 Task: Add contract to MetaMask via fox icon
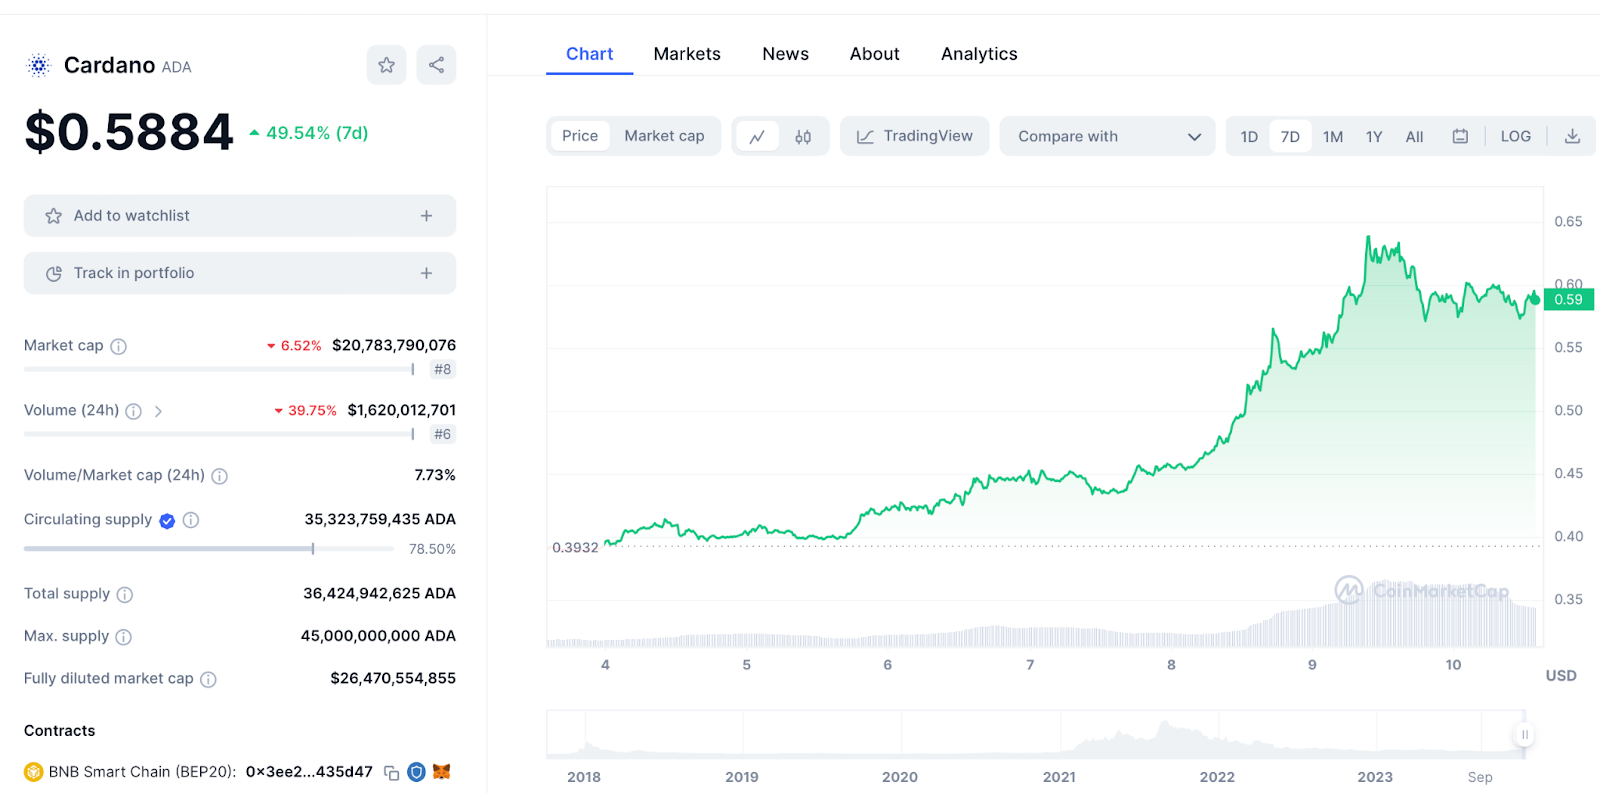coord(441,772)
